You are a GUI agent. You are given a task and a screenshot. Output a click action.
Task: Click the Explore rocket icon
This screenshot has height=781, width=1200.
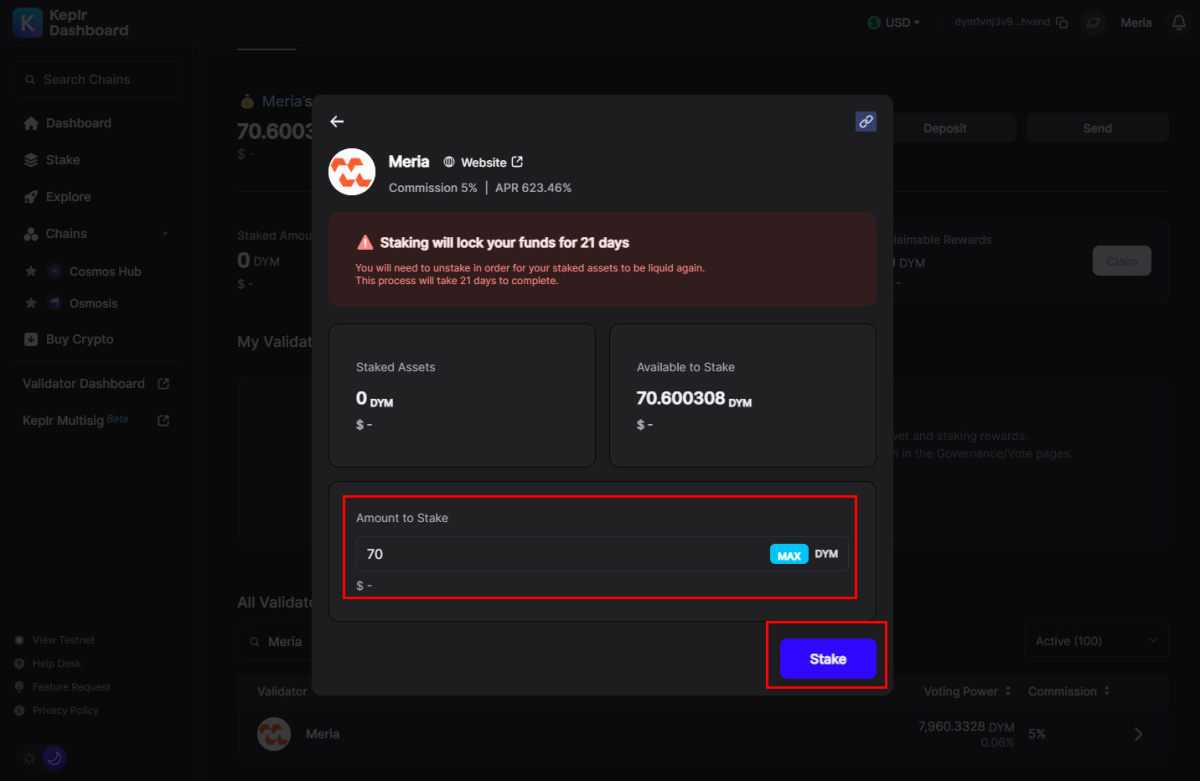(x=31, y=197)
